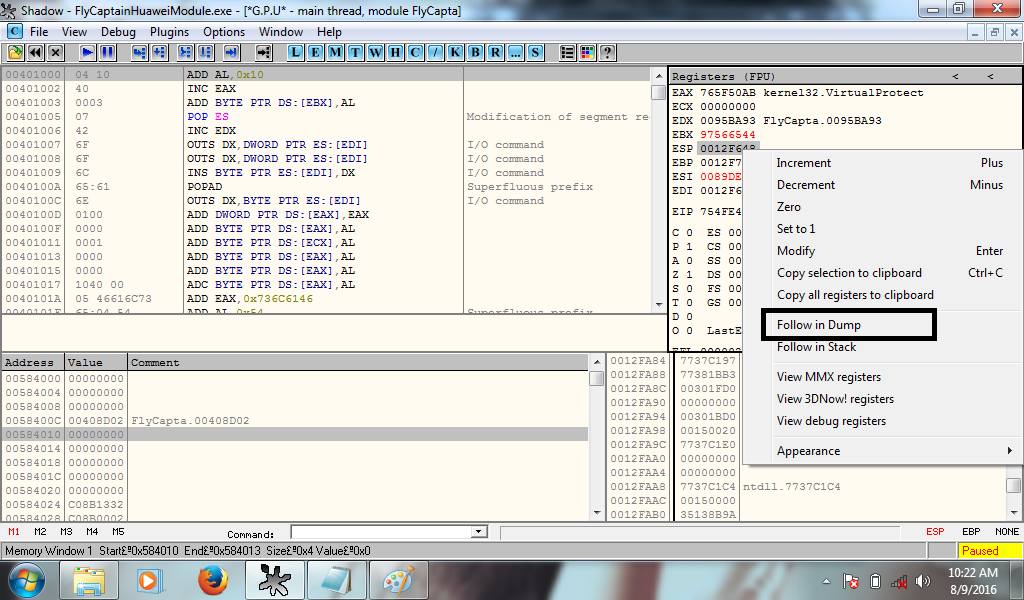Open Executable modules with E button
1024x600 pixels.
click(x=315, y=53)
